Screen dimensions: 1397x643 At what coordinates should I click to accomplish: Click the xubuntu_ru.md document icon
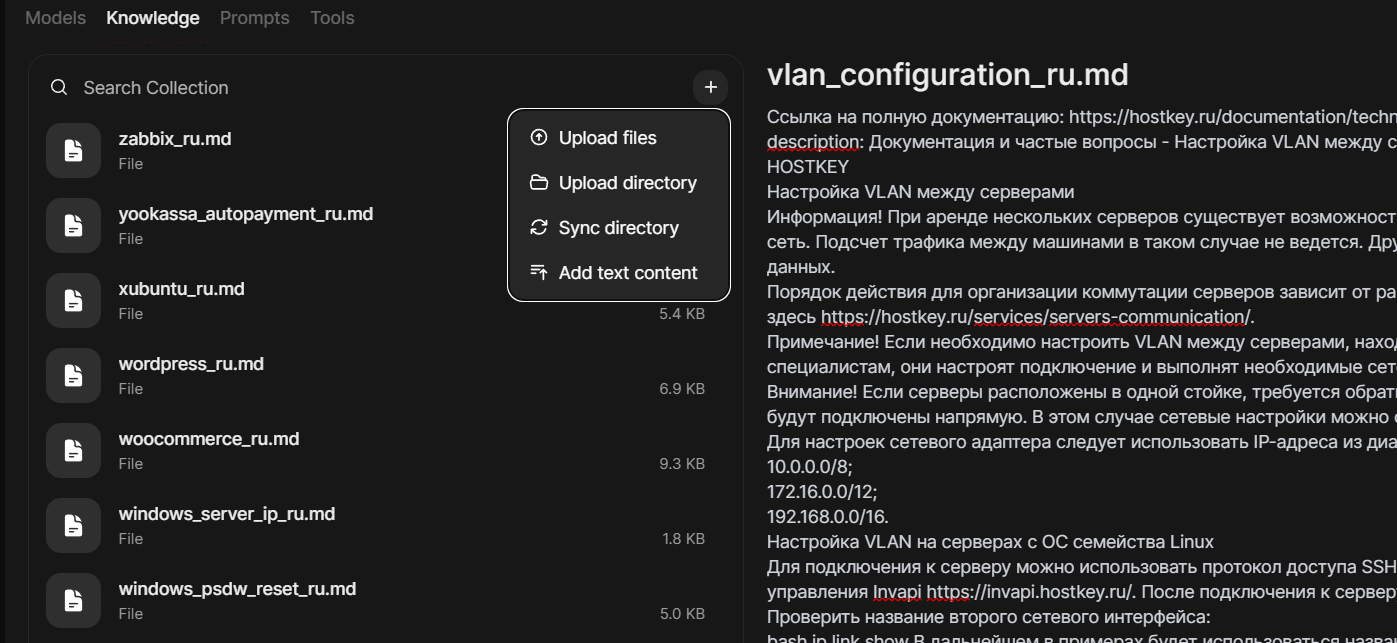point(73,301)
